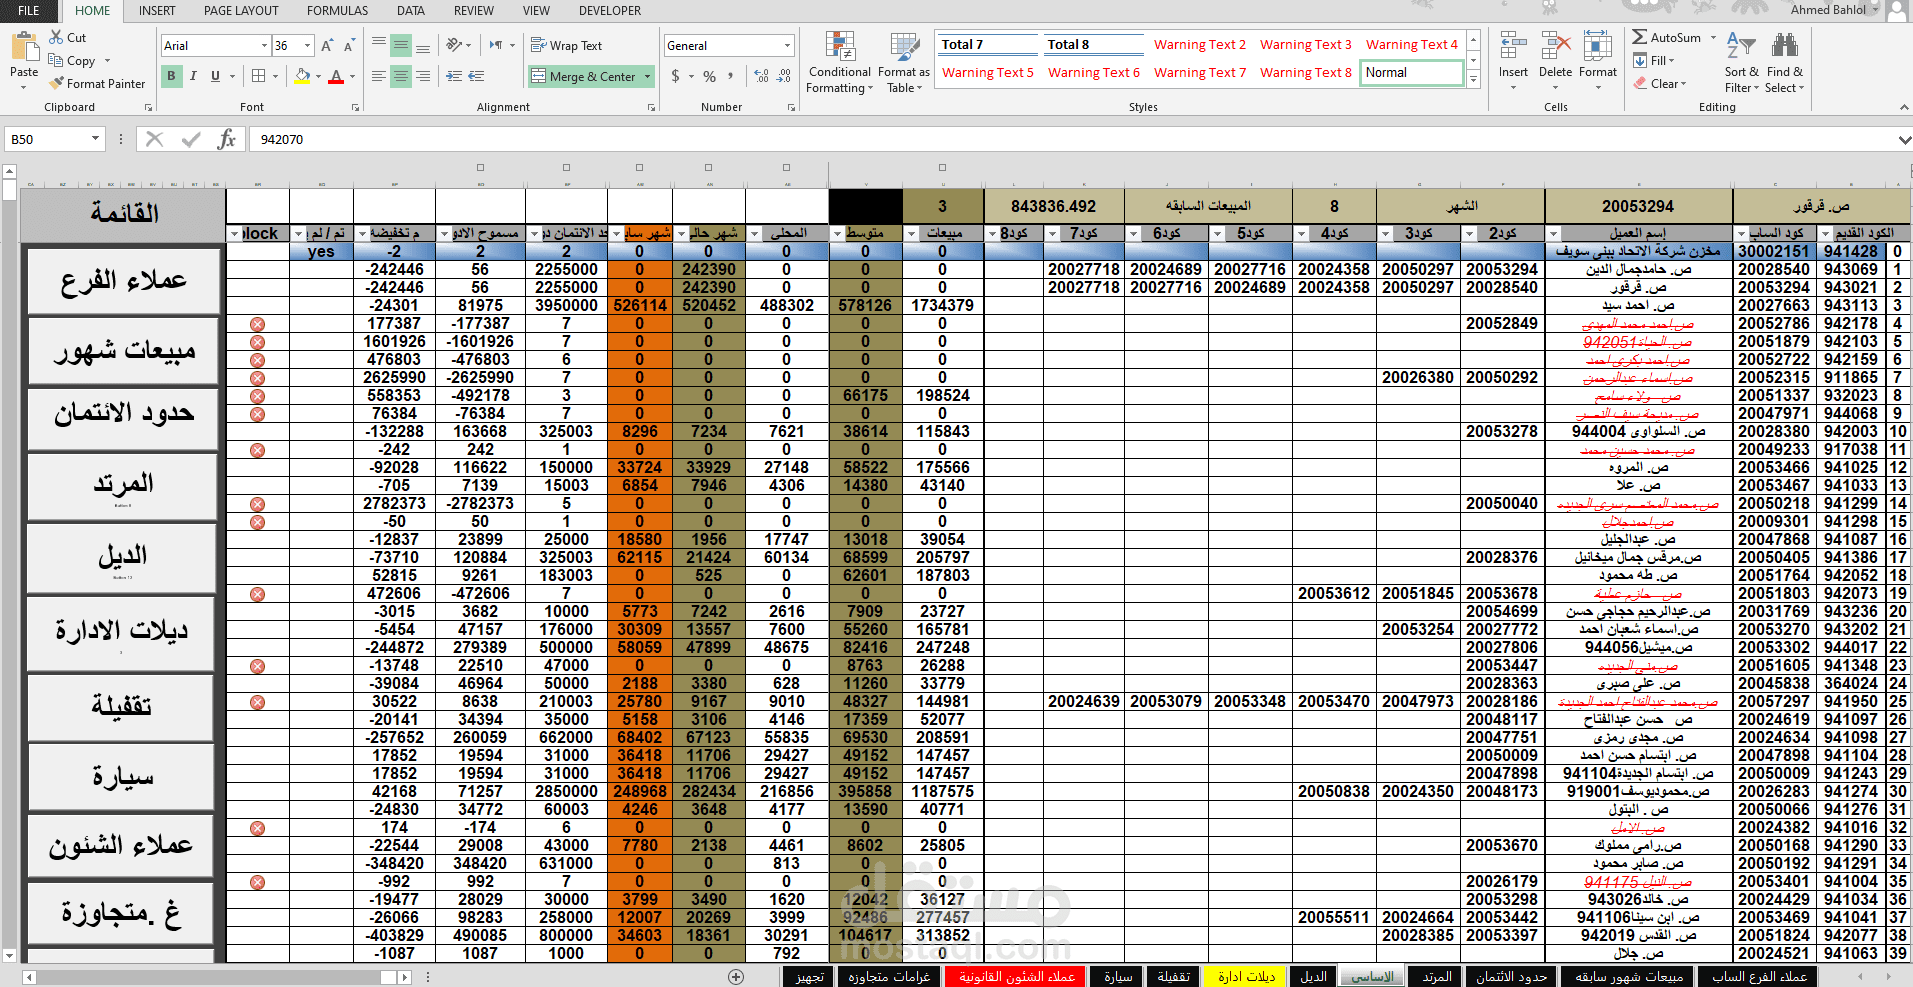Open the FILE tab
The image size is (1913, 987).
click(x=29, y=10)
